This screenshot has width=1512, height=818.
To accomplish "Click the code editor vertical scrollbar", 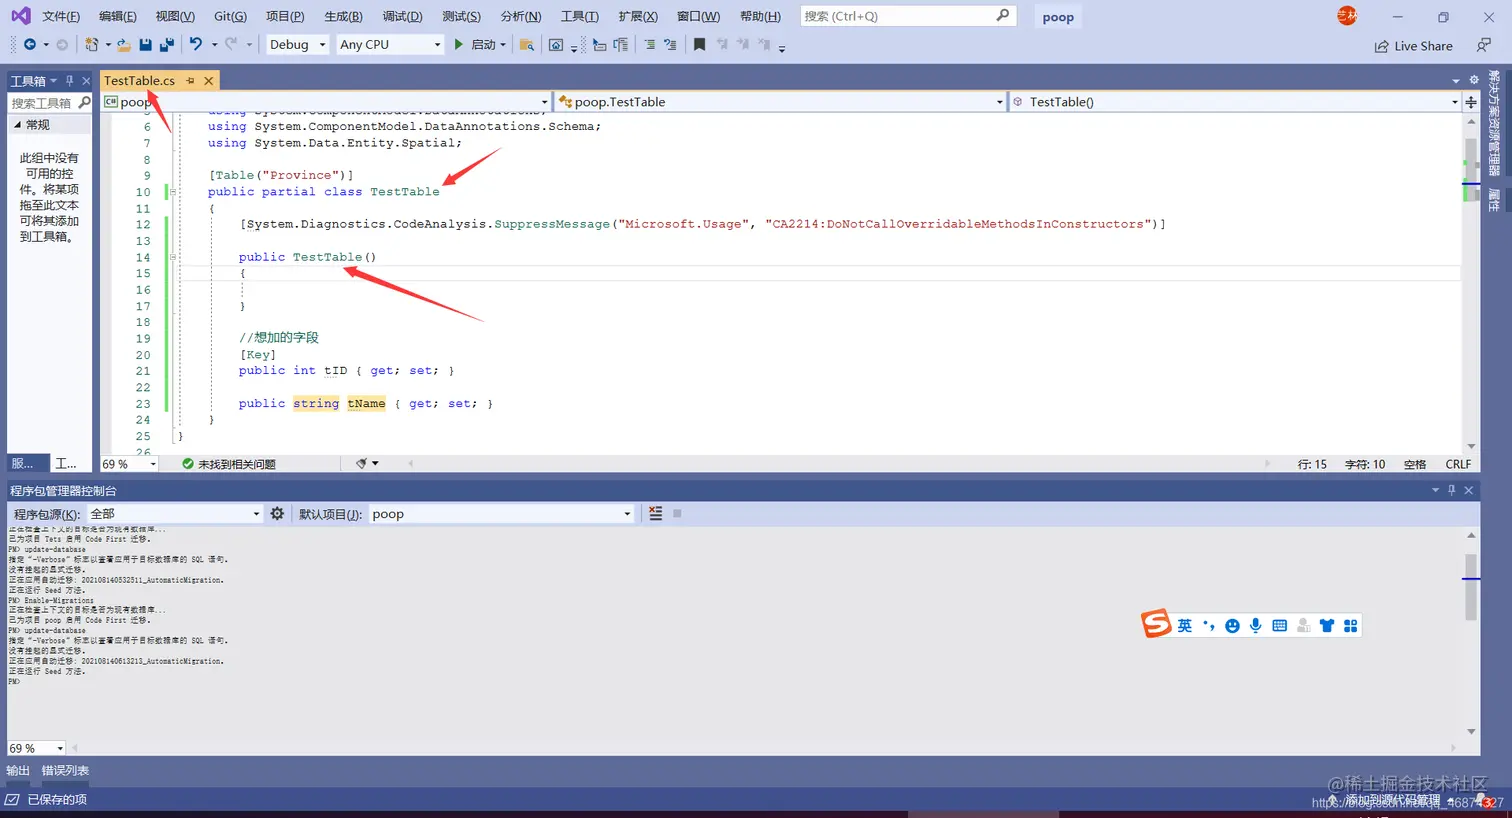I will (1471, 283).
